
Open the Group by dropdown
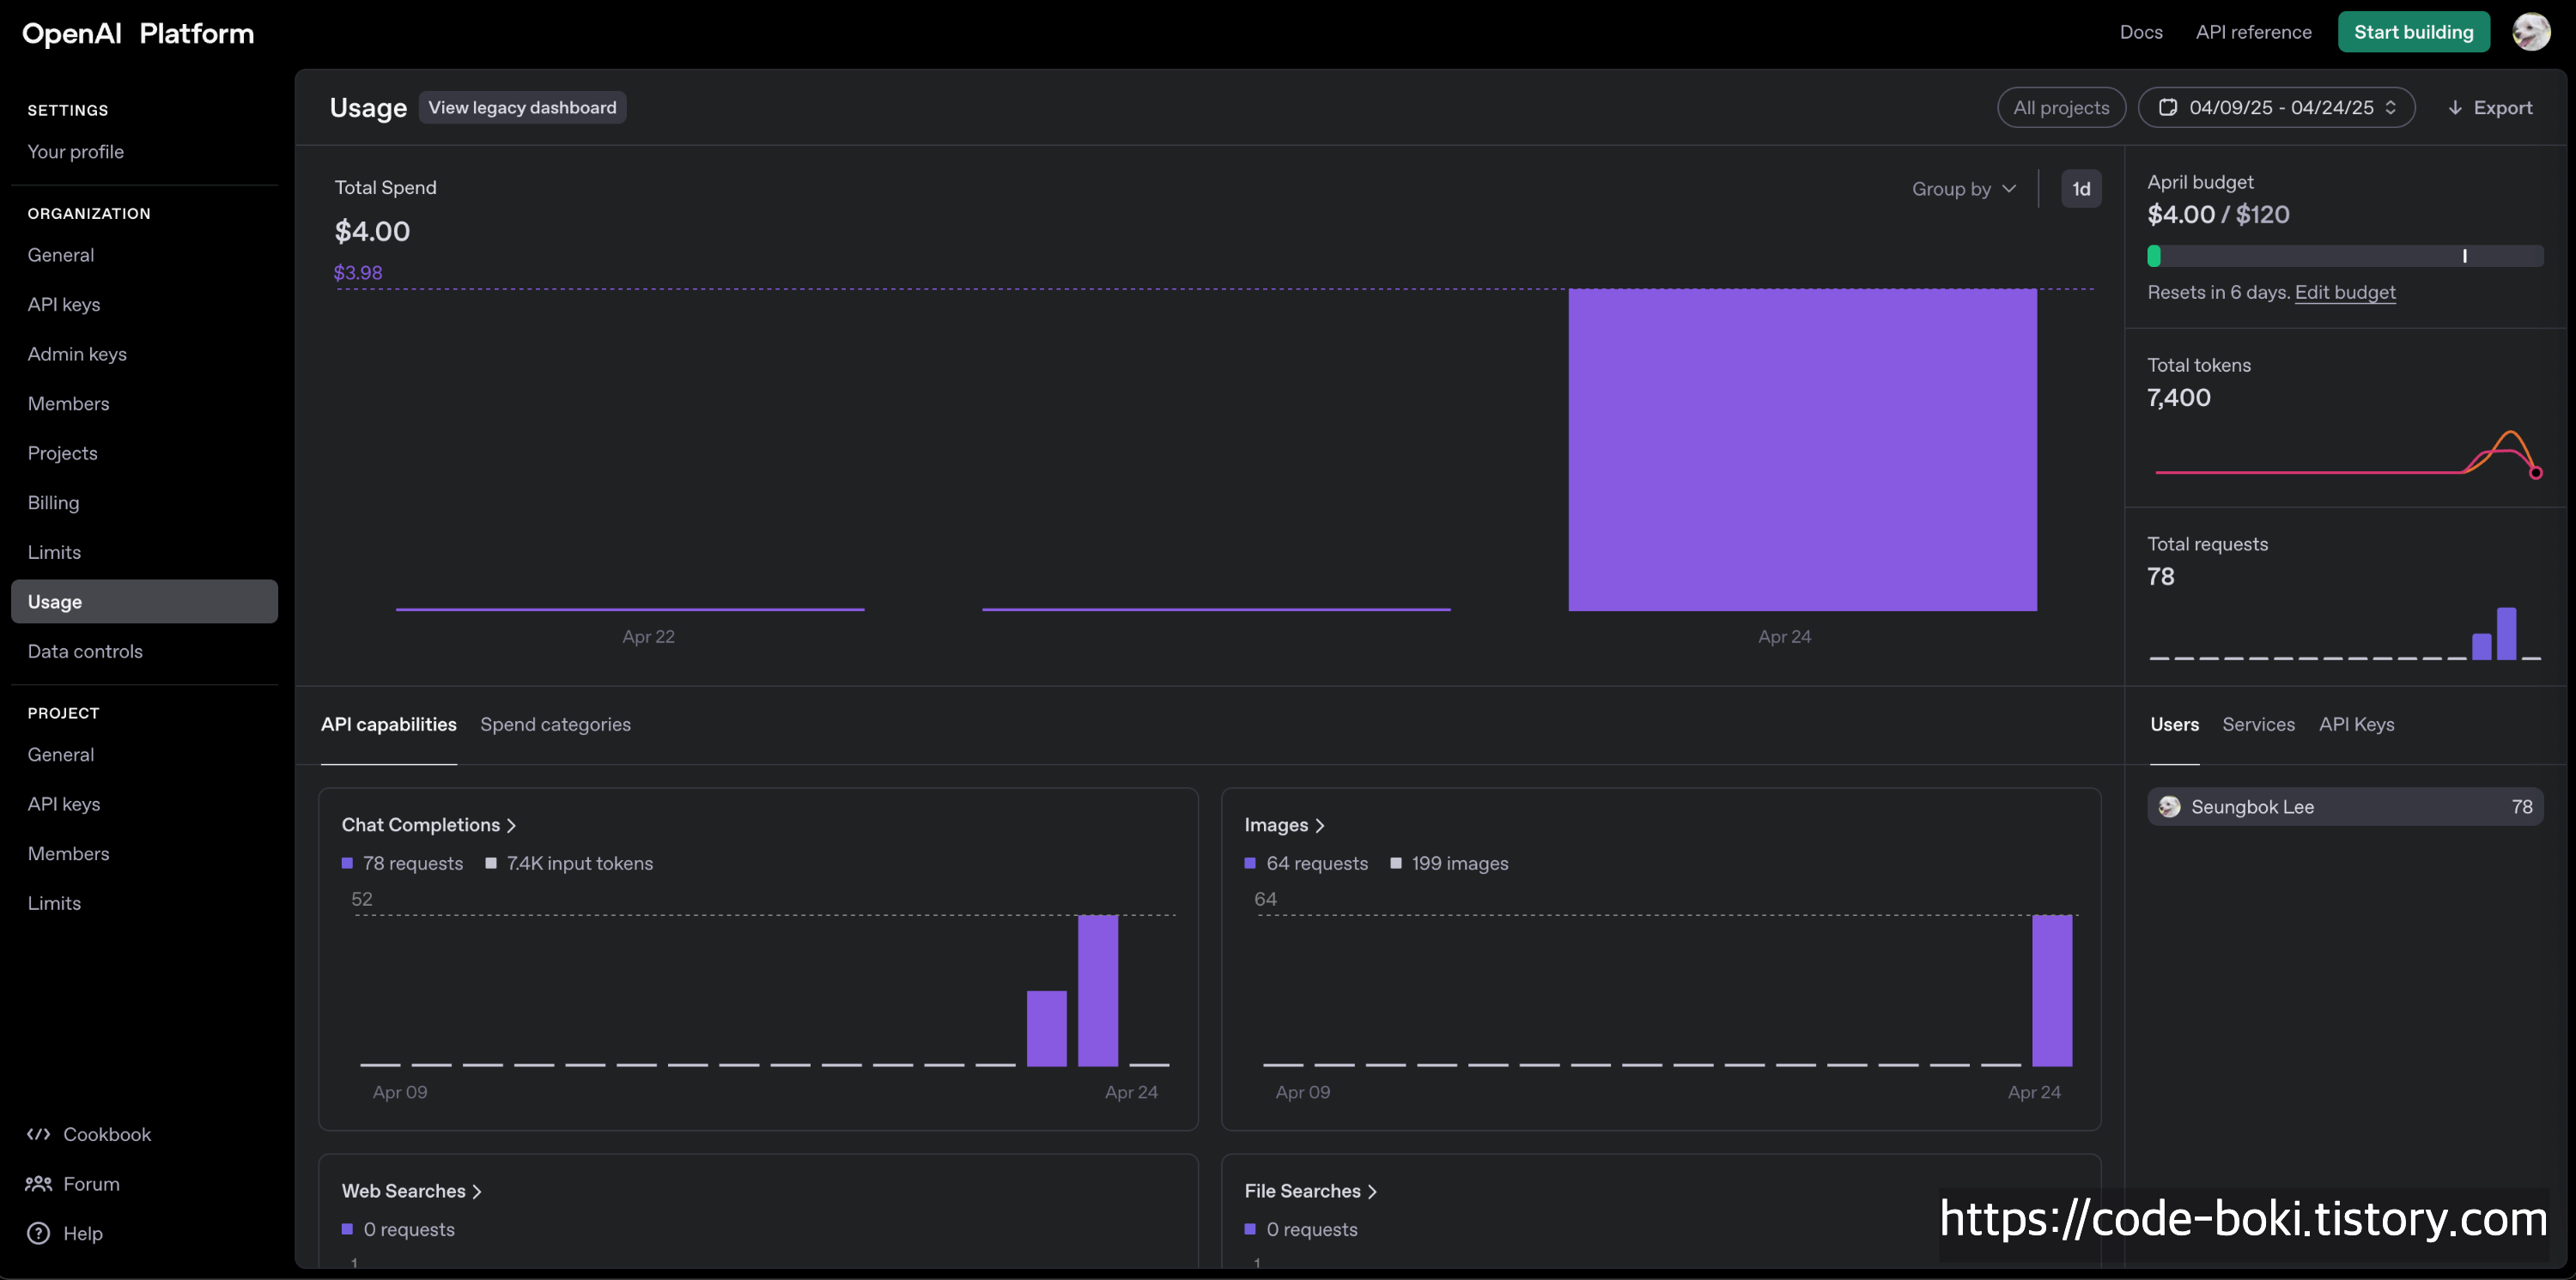1963,189
